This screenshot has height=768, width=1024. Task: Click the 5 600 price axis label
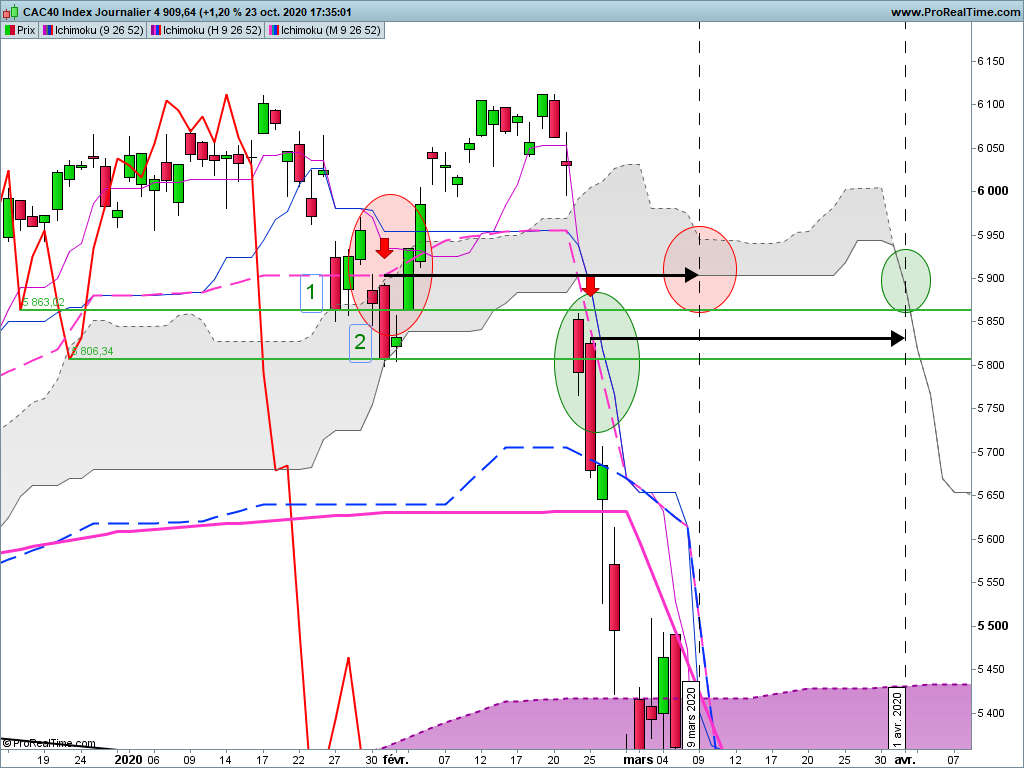[x=991, y=539]
